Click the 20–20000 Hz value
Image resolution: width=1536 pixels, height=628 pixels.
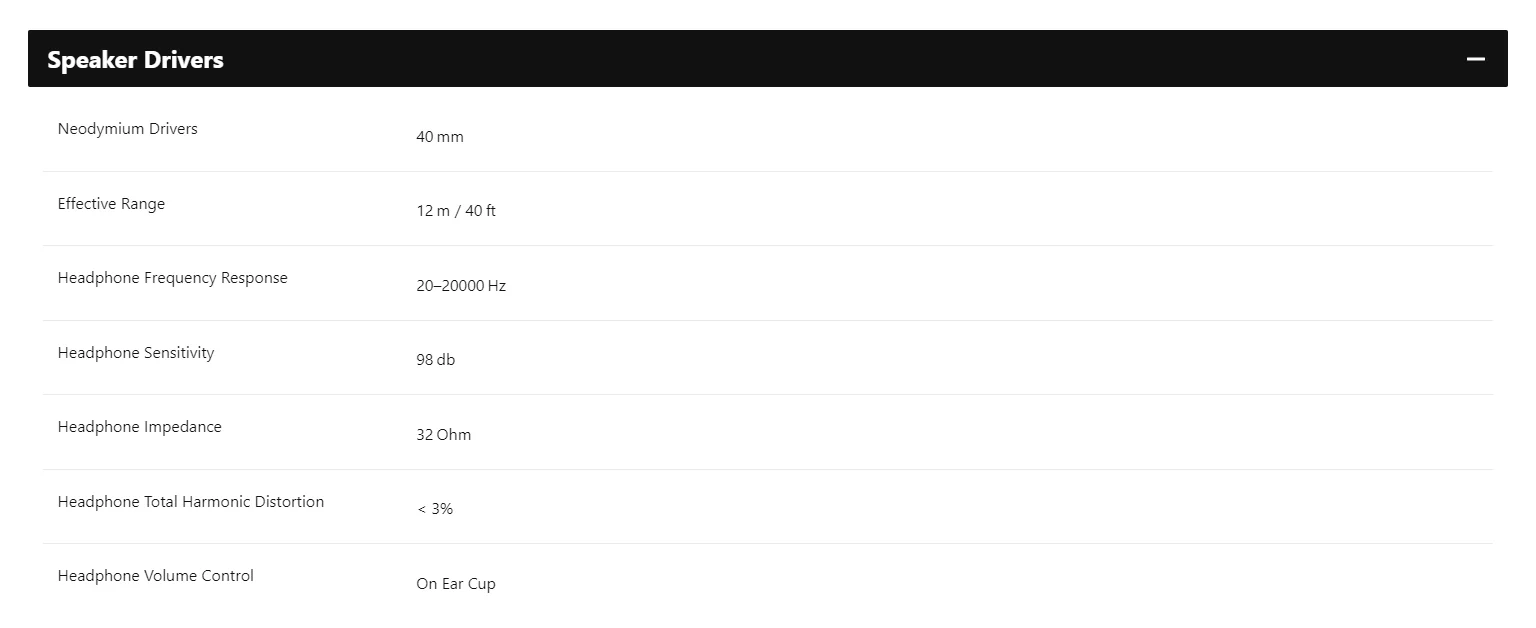coord(461,286)
